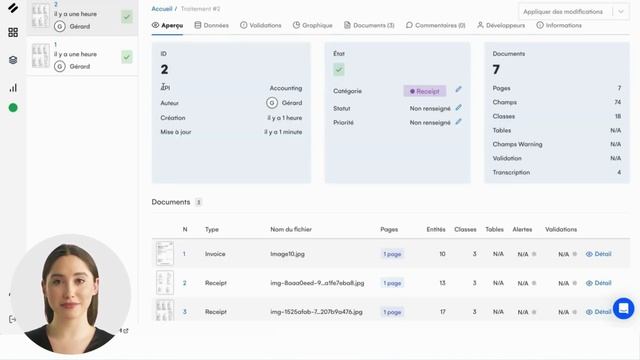This screenshot has height=360, width=640.
Task: Open the Informations tab
Action: coord(559,25)
